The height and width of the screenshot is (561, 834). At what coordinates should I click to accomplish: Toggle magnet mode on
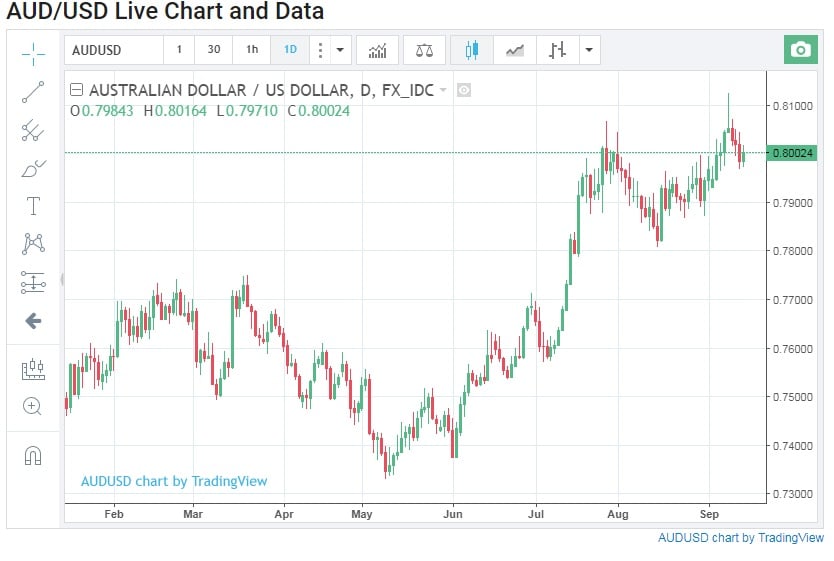[33, 455]
